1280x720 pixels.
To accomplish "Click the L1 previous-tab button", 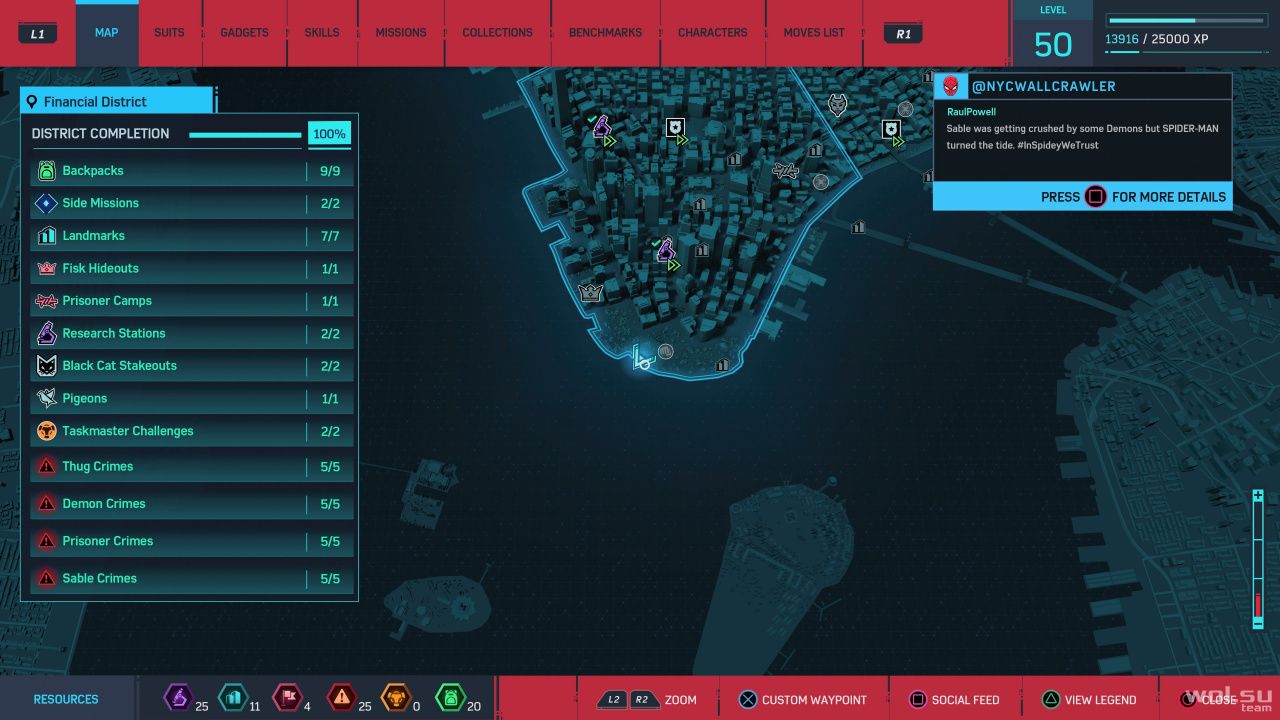I will point(38,34).
